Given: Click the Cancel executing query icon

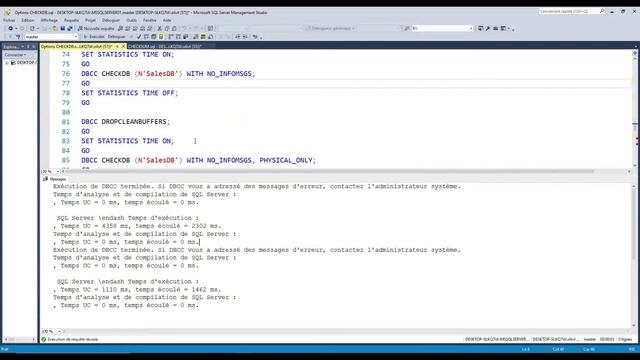Looking at the screenshot, I should point(131,37).
